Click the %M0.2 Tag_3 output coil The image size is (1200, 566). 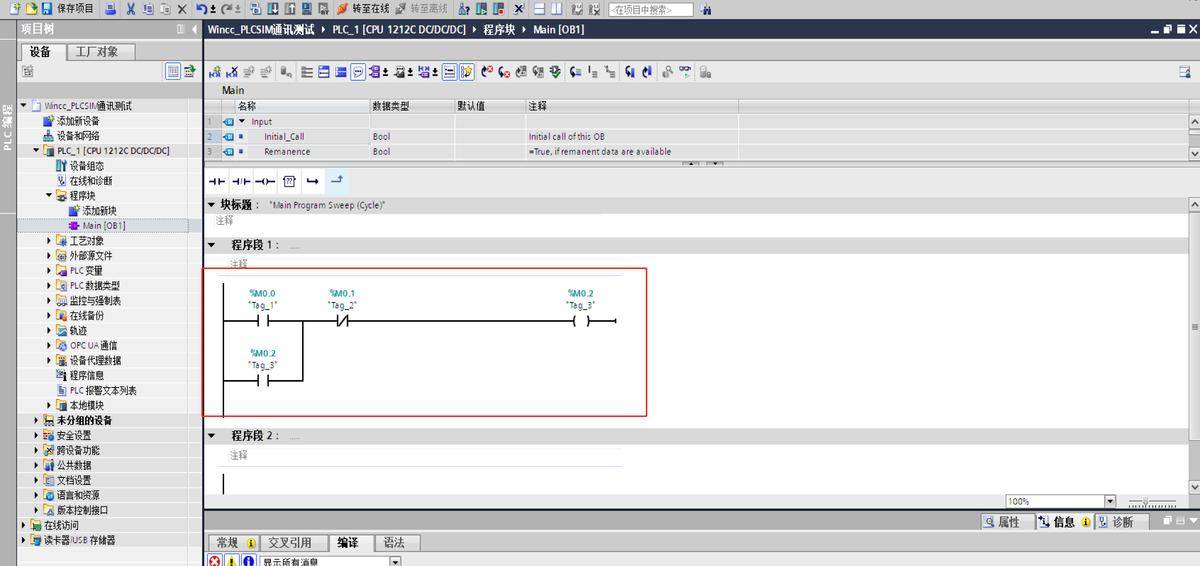[x=581, y=321]
